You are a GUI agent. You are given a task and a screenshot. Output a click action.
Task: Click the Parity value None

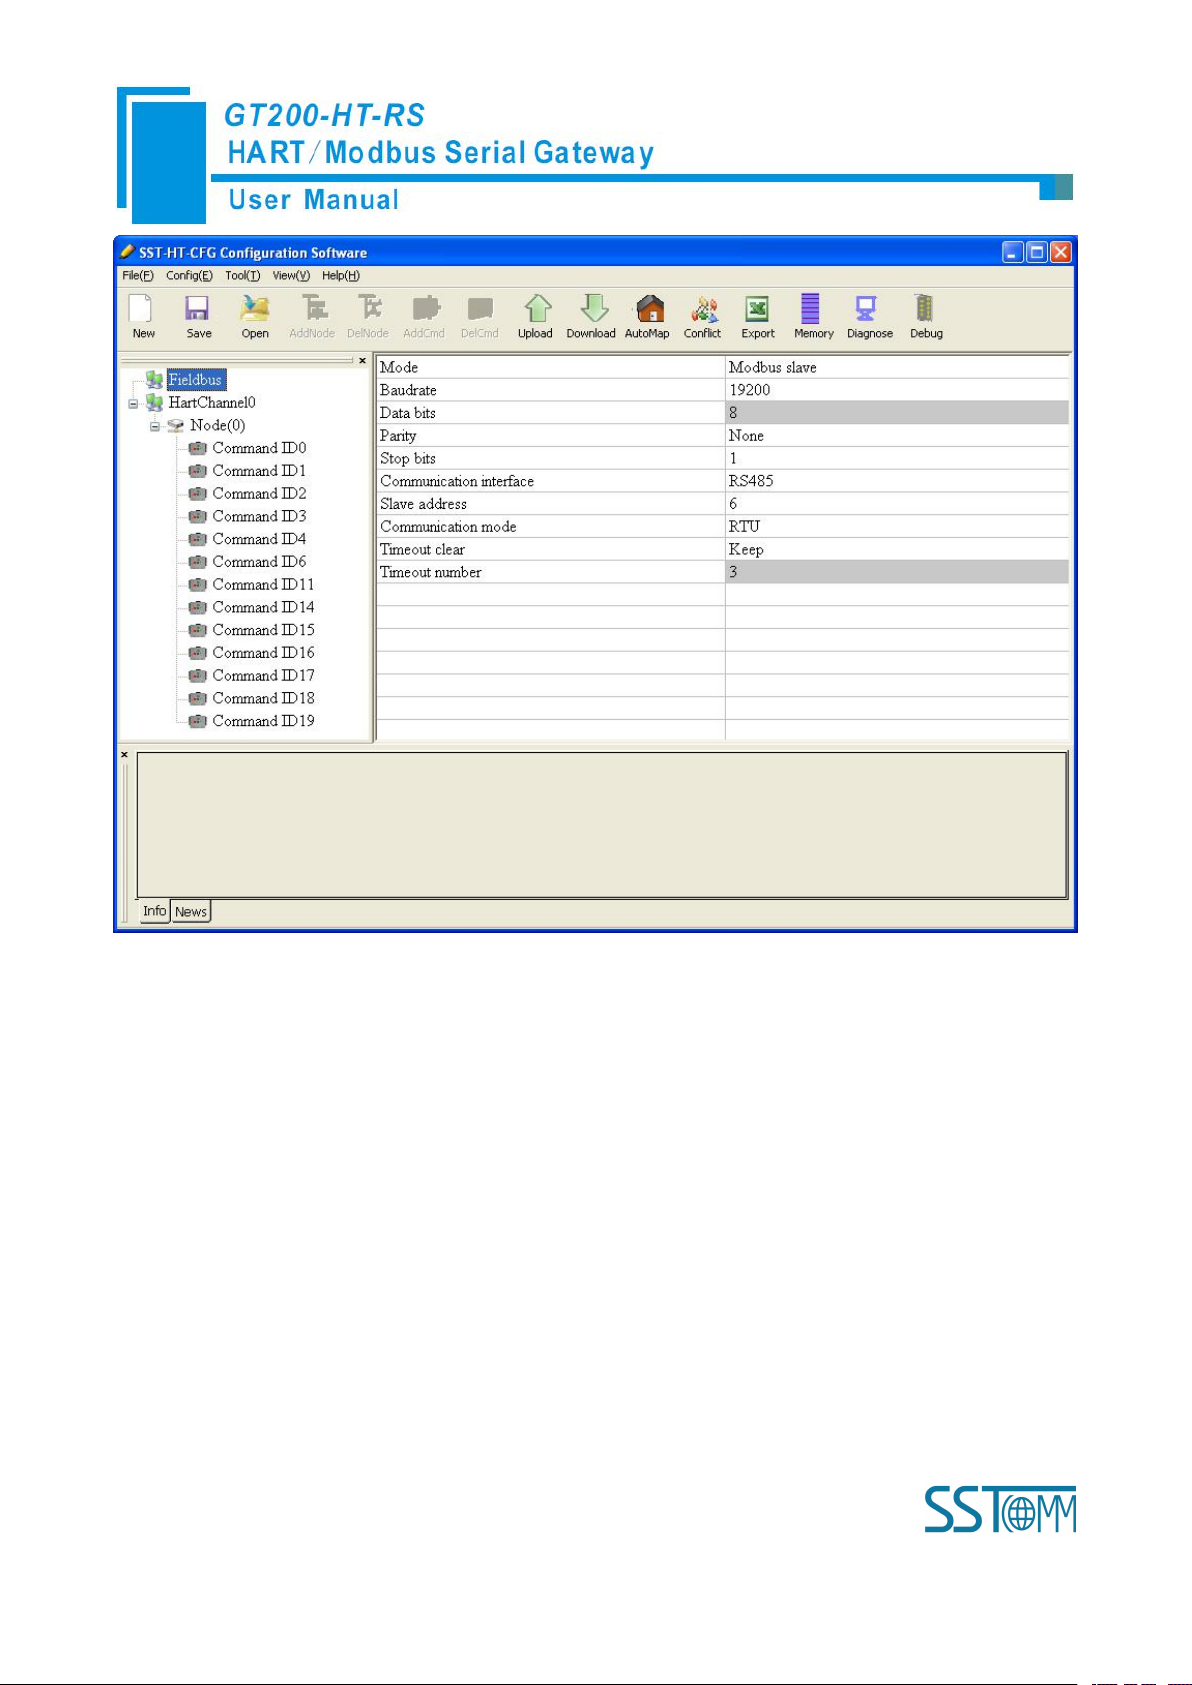tap(897, 436)
